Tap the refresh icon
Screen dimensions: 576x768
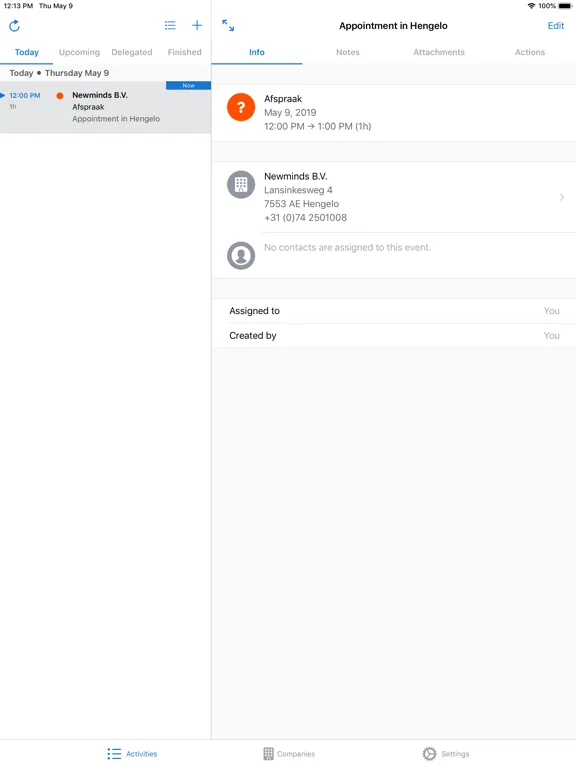(14, 25)
